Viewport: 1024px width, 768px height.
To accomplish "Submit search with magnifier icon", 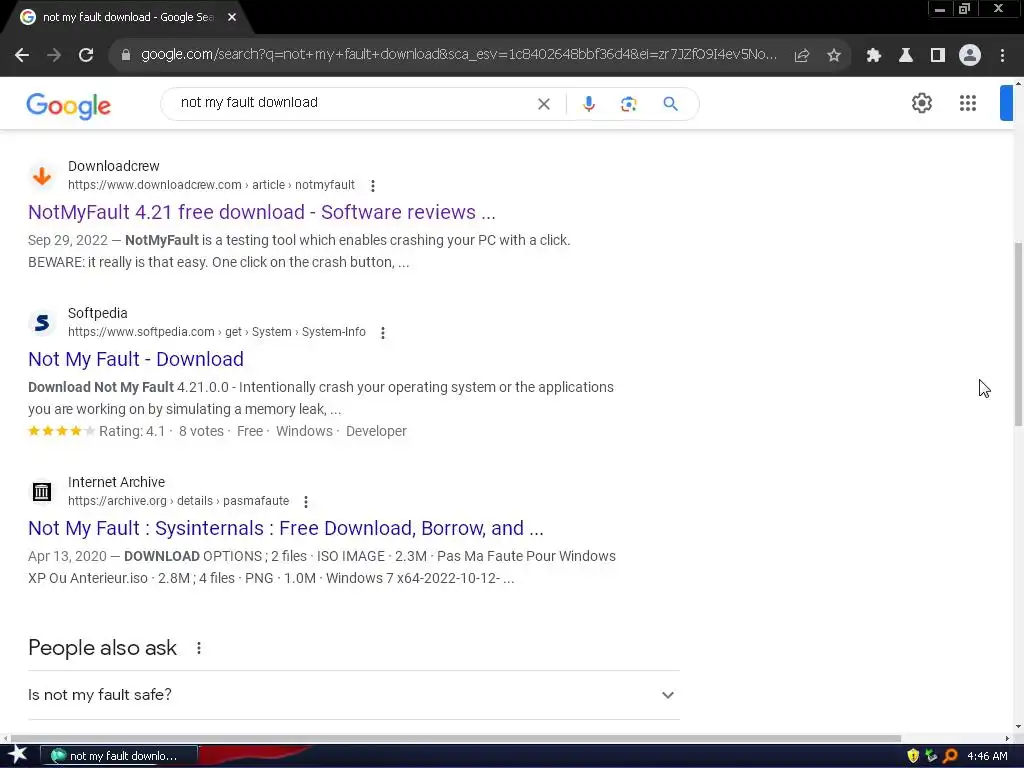I will 670,104.
